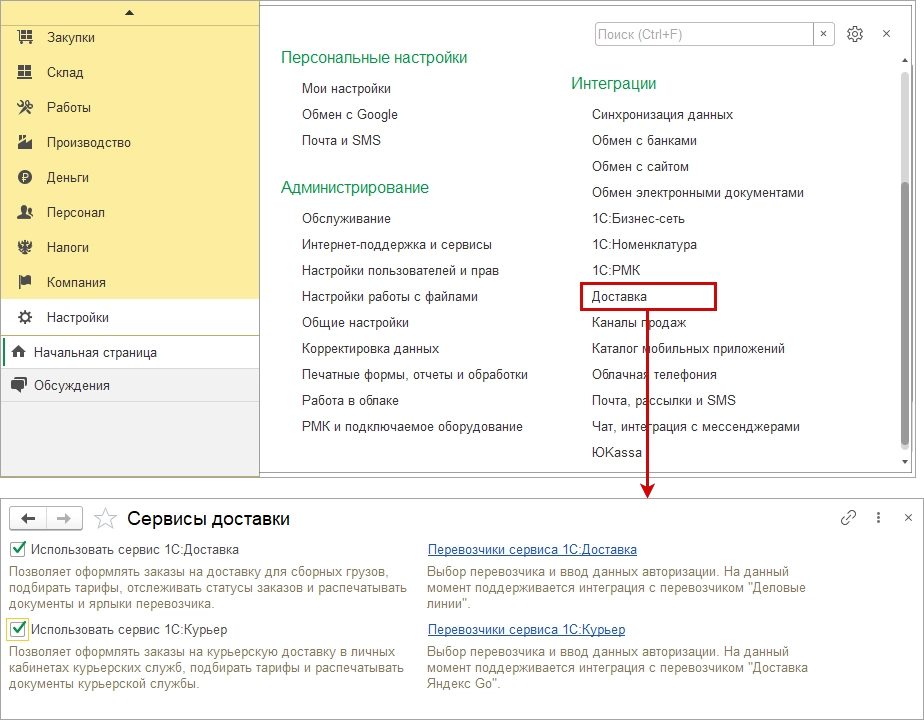Open 1С:РМК integration

616,270
